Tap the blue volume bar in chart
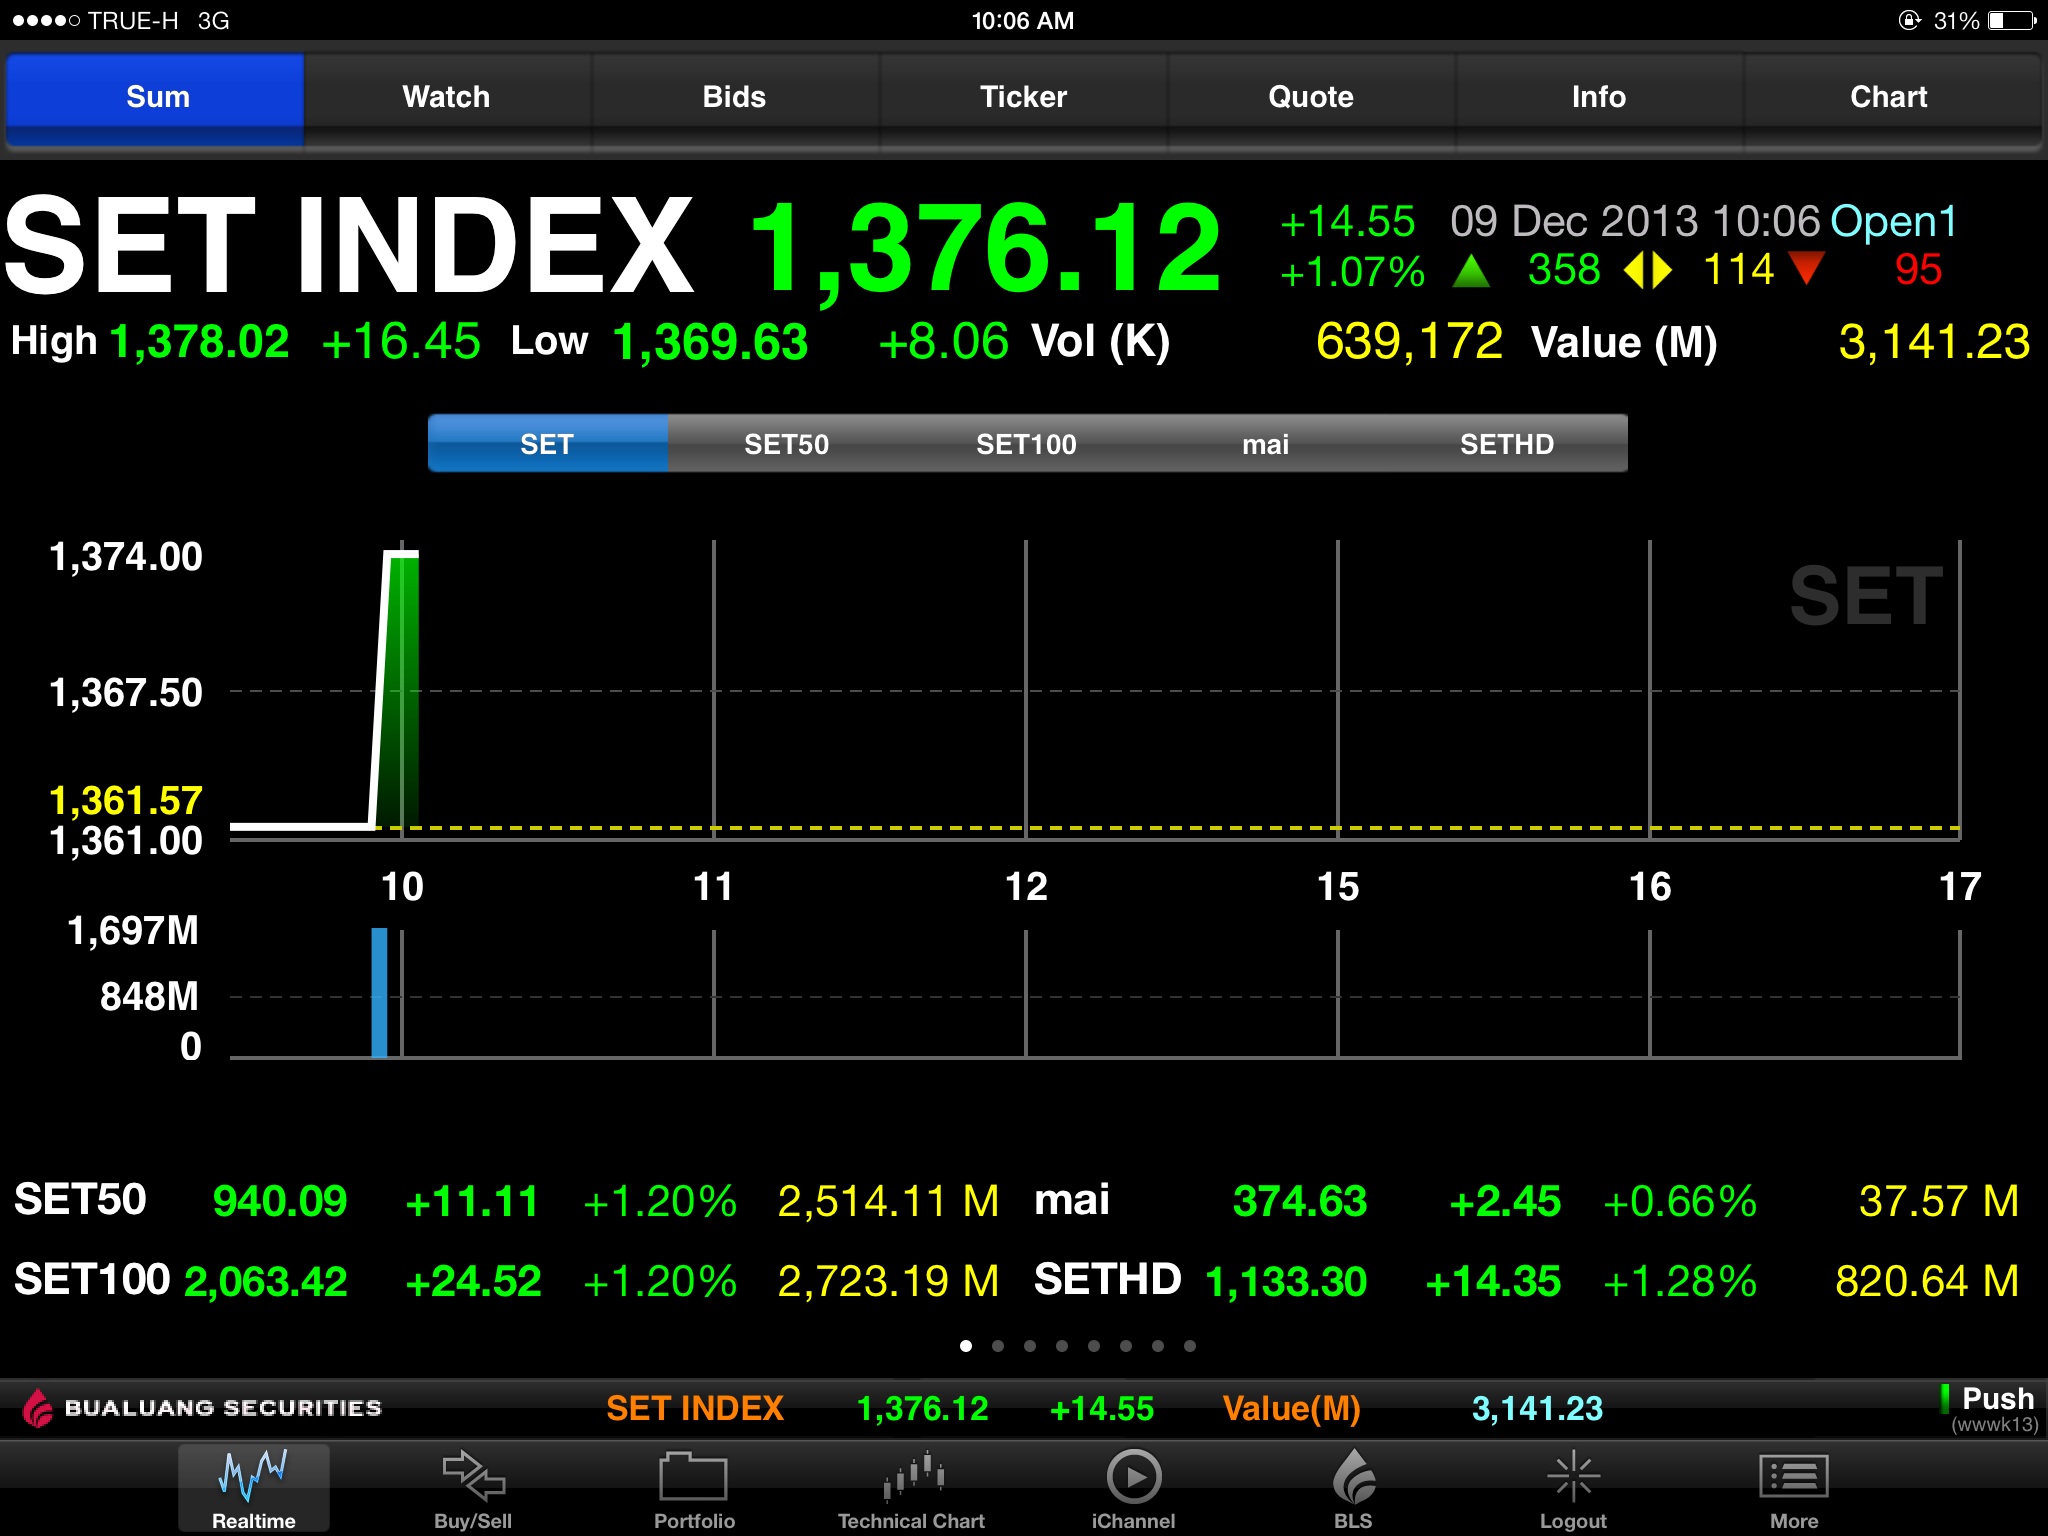The width and height of the screenshot is (2048, 1536). (379, 992)
